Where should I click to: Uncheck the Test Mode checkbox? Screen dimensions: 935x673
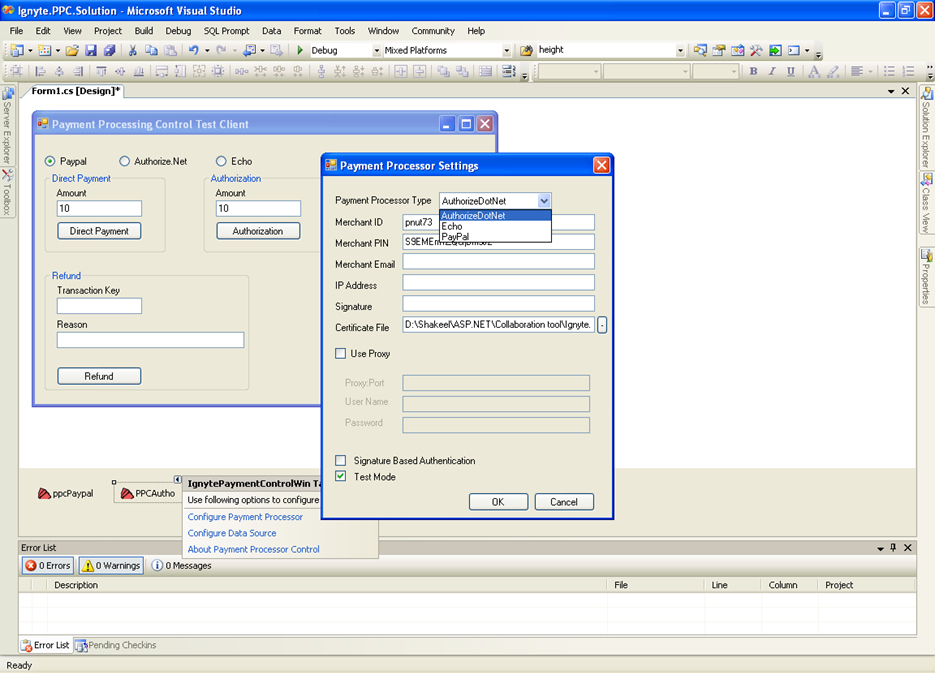coord(340,476)
